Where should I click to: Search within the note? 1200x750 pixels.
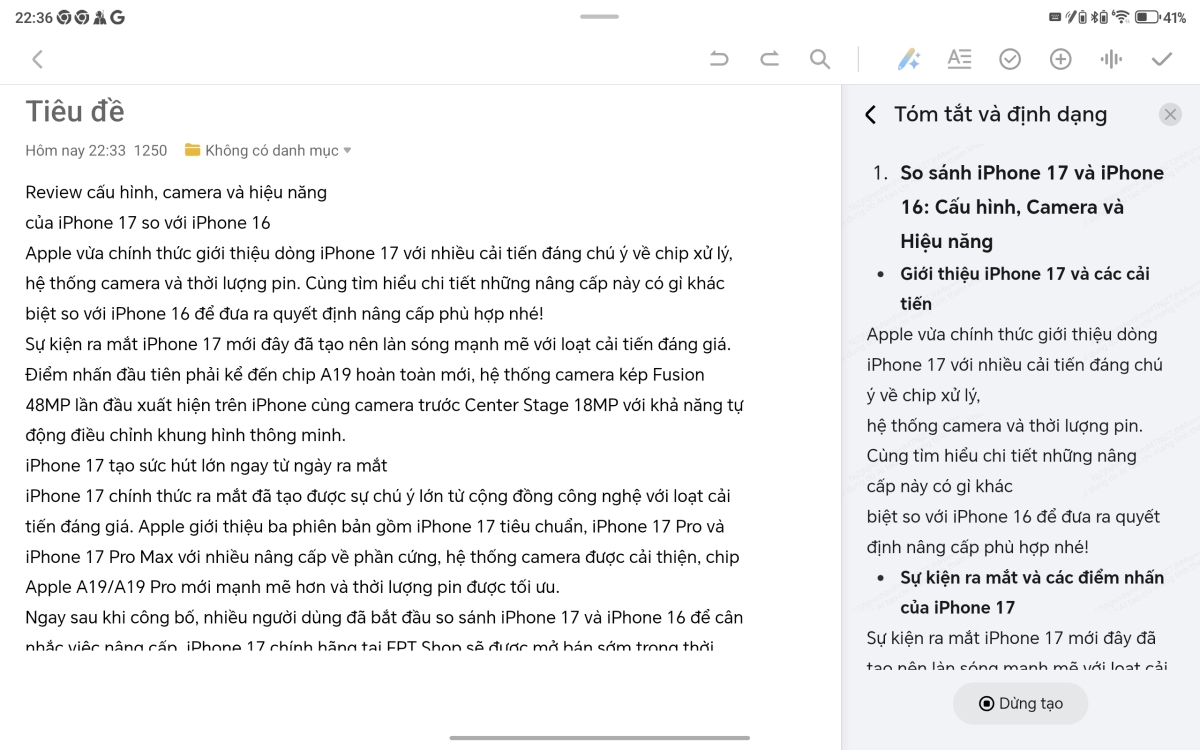pyautogui.click(x=820, y=59)
